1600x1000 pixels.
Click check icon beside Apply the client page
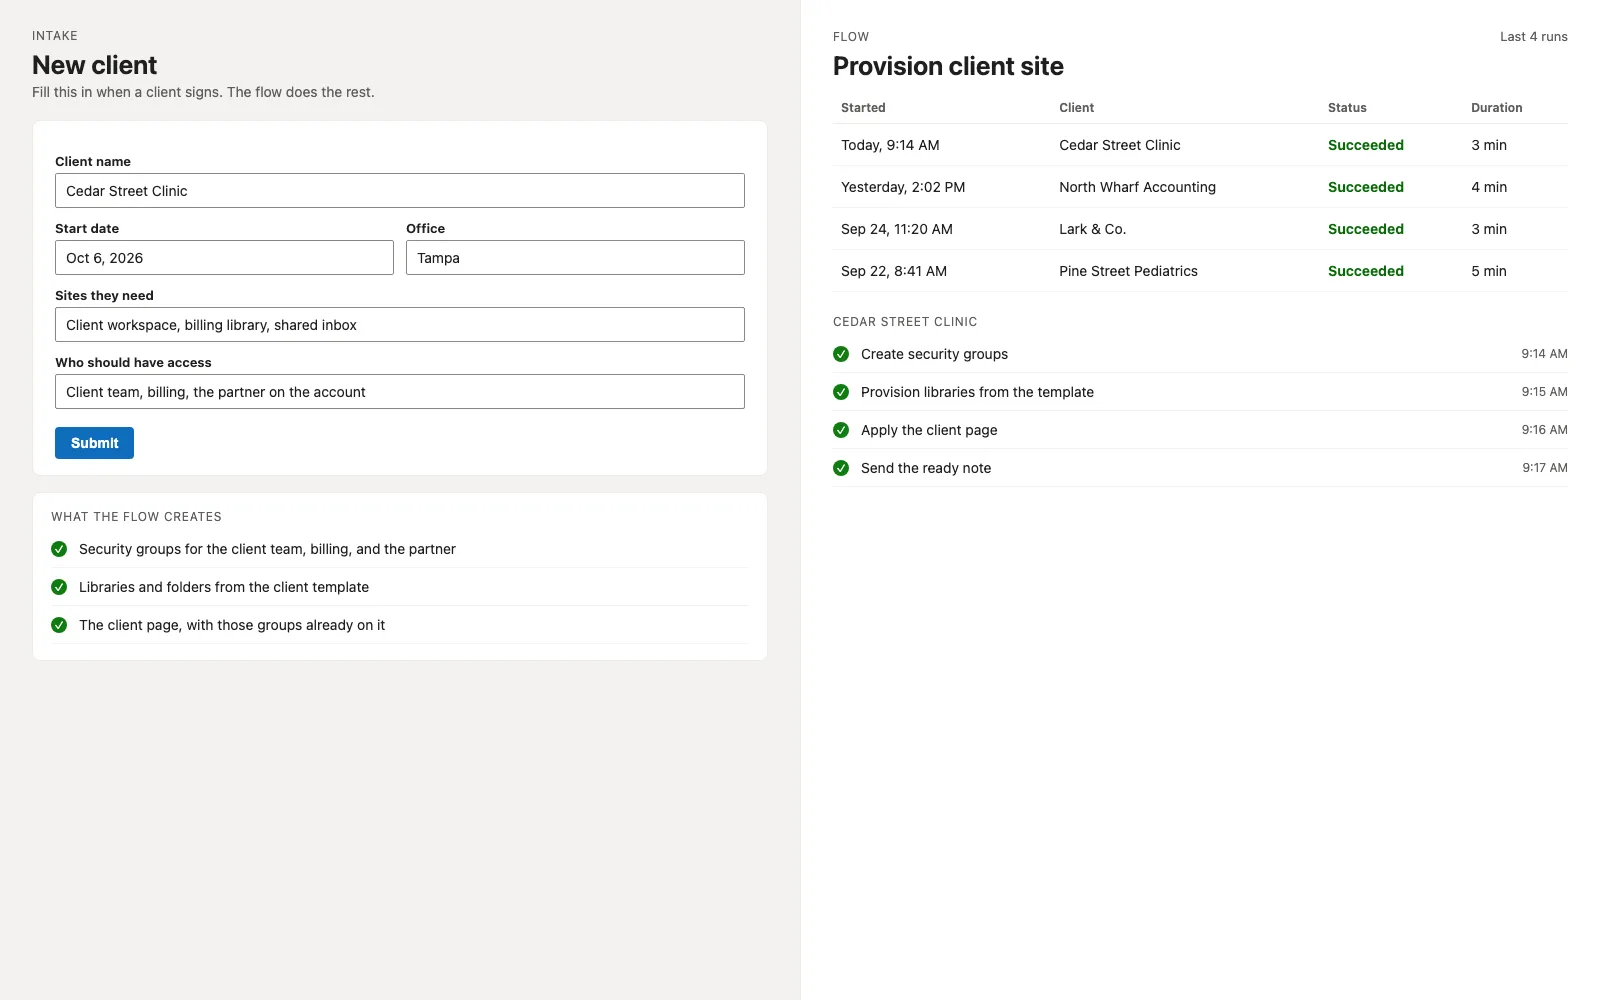coord(841,430)
